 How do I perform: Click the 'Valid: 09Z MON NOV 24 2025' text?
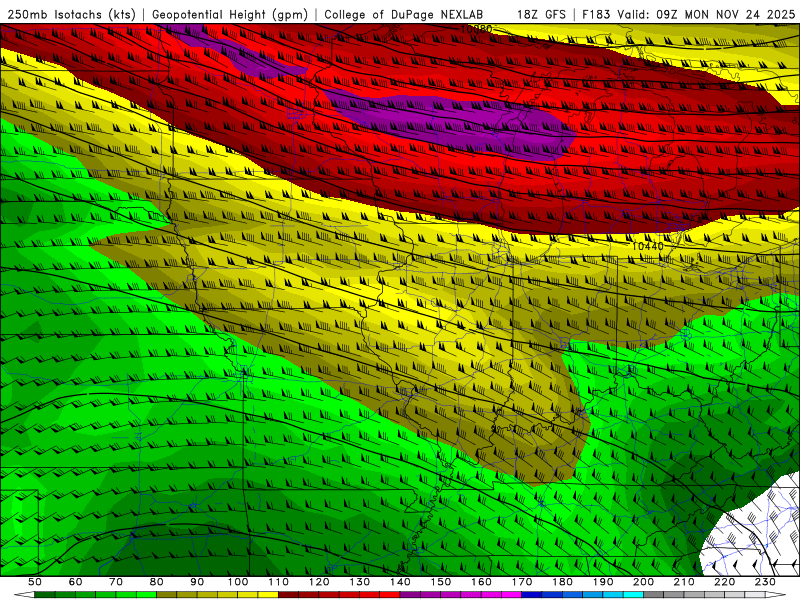pyautogui.click(x=706, y=15)
